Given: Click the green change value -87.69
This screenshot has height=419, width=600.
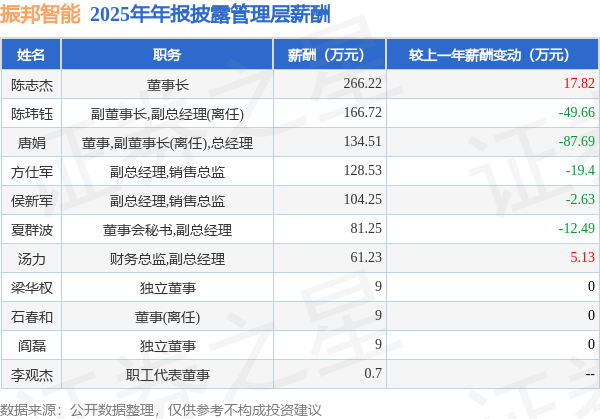Looking at the screenshot, I should [x=577, y=141].
